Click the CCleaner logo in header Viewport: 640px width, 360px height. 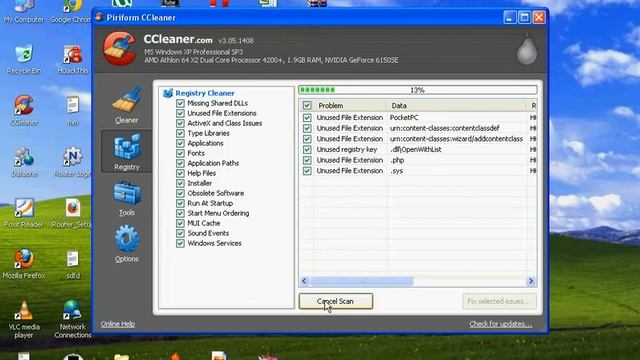tap(120, 49)
